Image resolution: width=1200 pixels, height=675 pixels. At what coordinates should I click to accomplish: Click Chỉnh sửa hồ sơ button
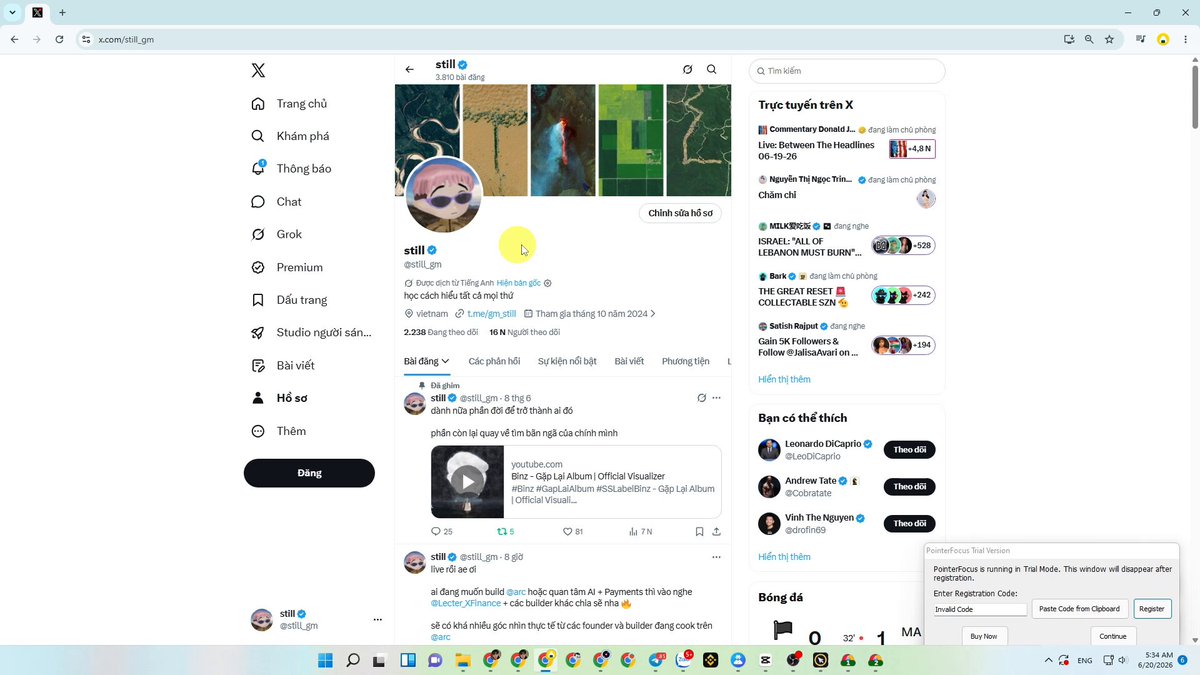click(x=680, y=213)
